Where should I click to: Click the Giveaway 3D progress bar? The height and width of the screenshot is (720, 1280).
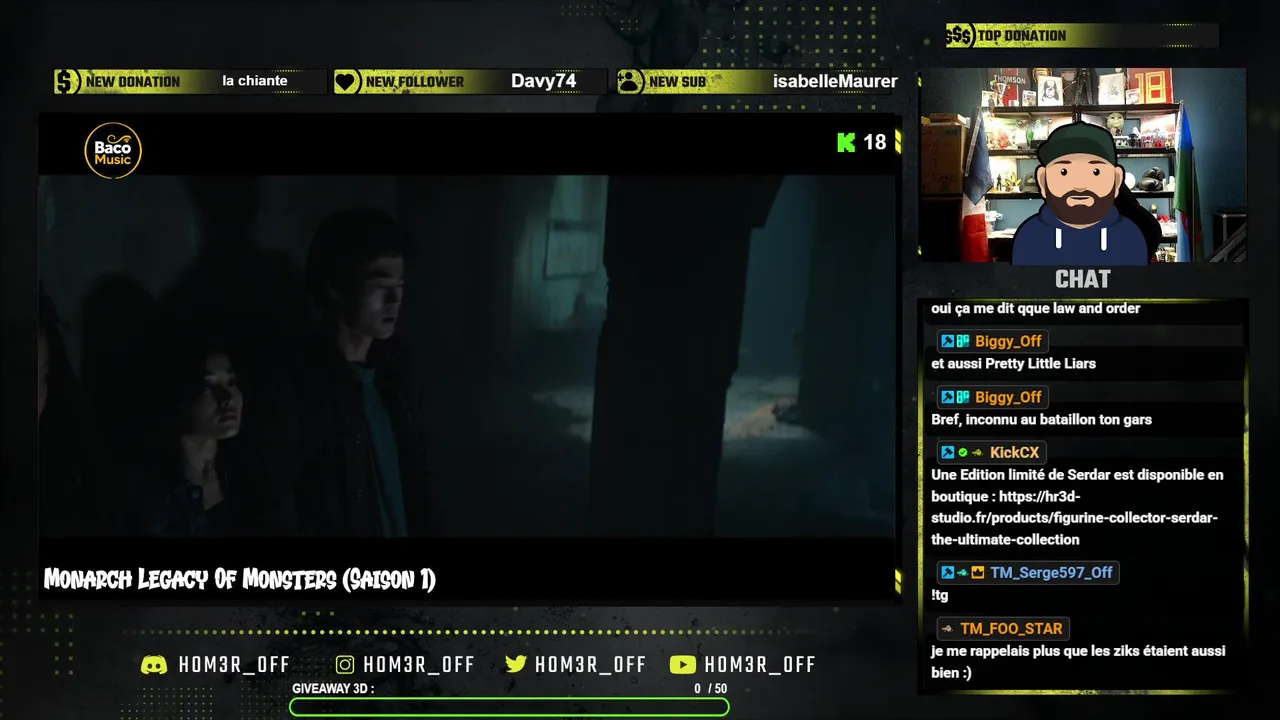(509, 707)
